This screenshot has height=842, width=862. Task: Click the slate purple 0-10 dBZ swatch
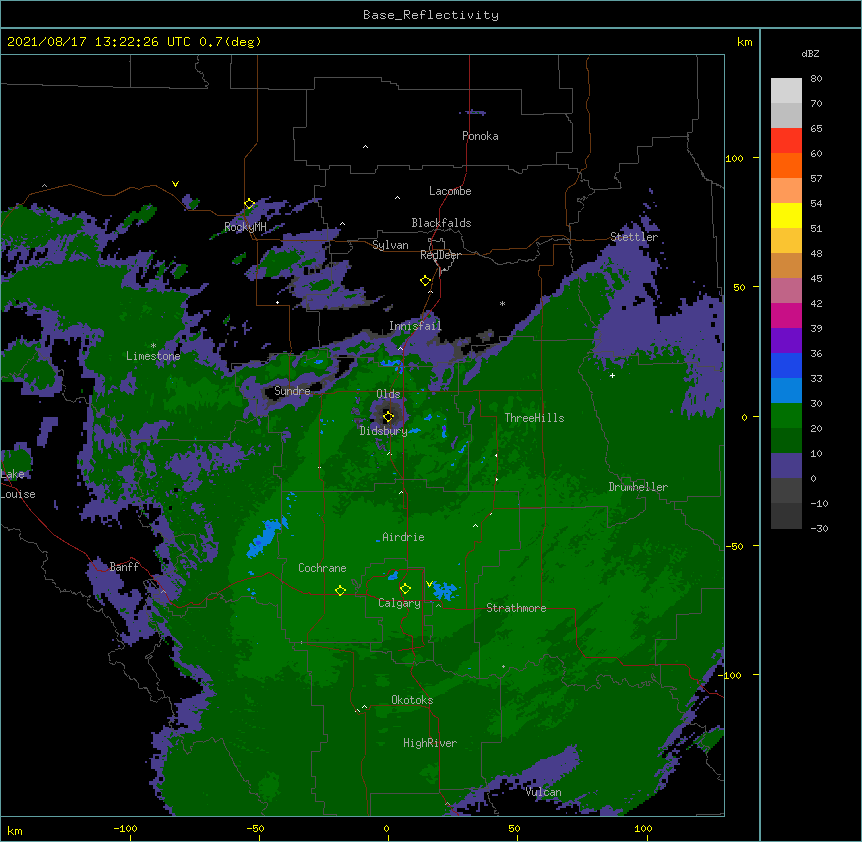(786, 466)
